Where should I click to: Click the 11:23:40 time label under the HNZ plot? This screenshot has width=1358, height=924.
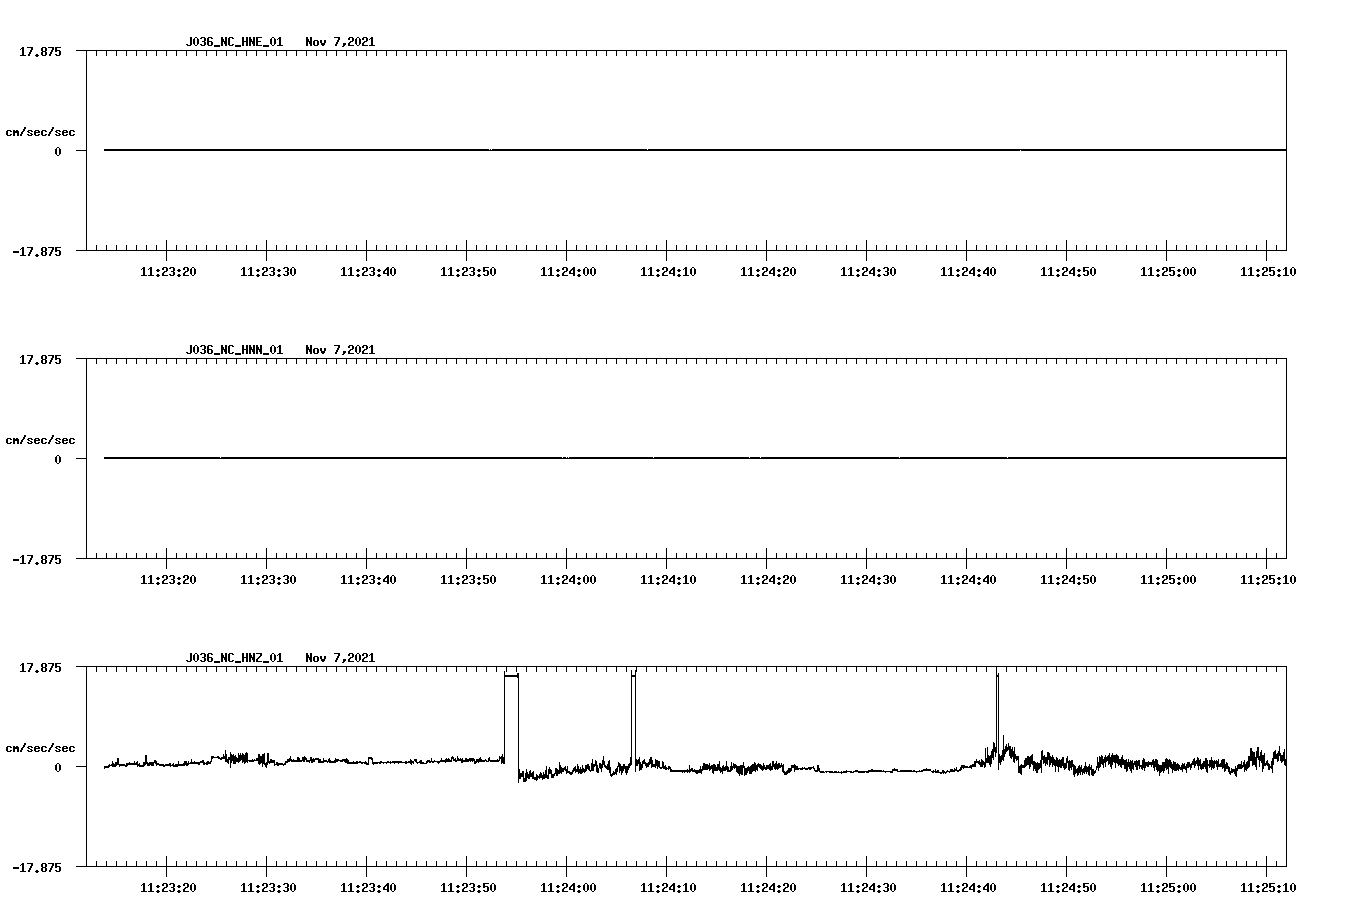[367, 887]
